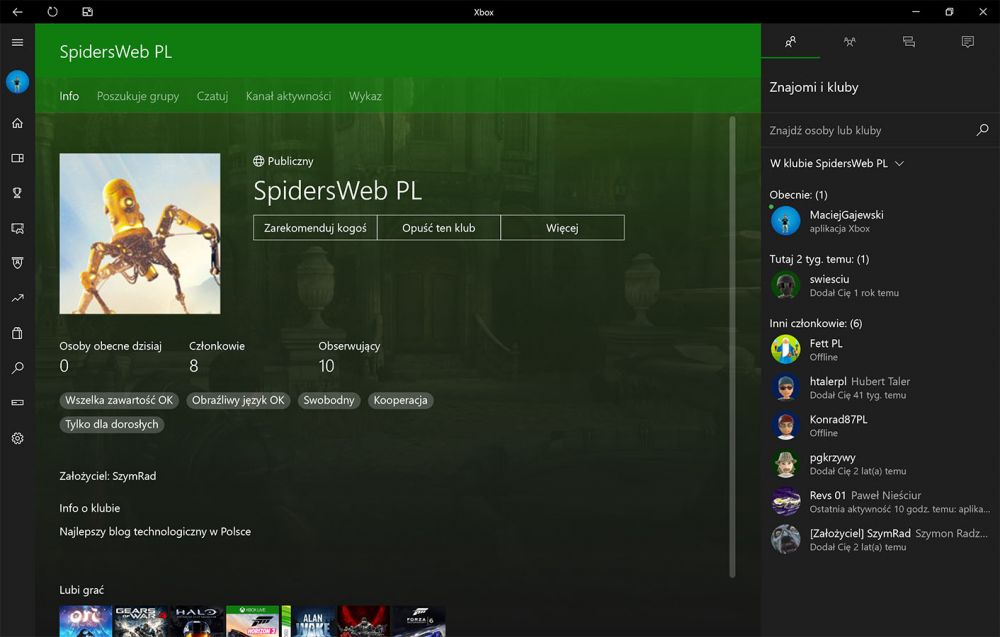1000x637 pixels.
Task: Open Achievements trophy icon
Action: 17,193
